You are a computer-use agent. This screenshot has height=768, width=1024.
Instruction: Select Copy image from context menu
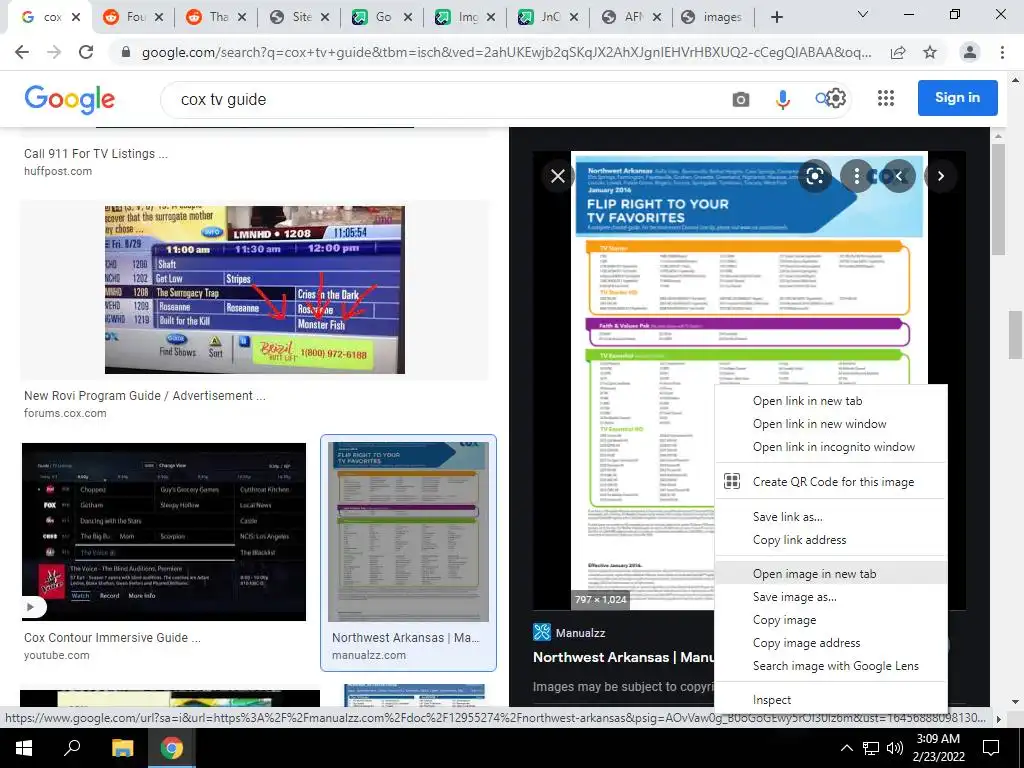831,620
